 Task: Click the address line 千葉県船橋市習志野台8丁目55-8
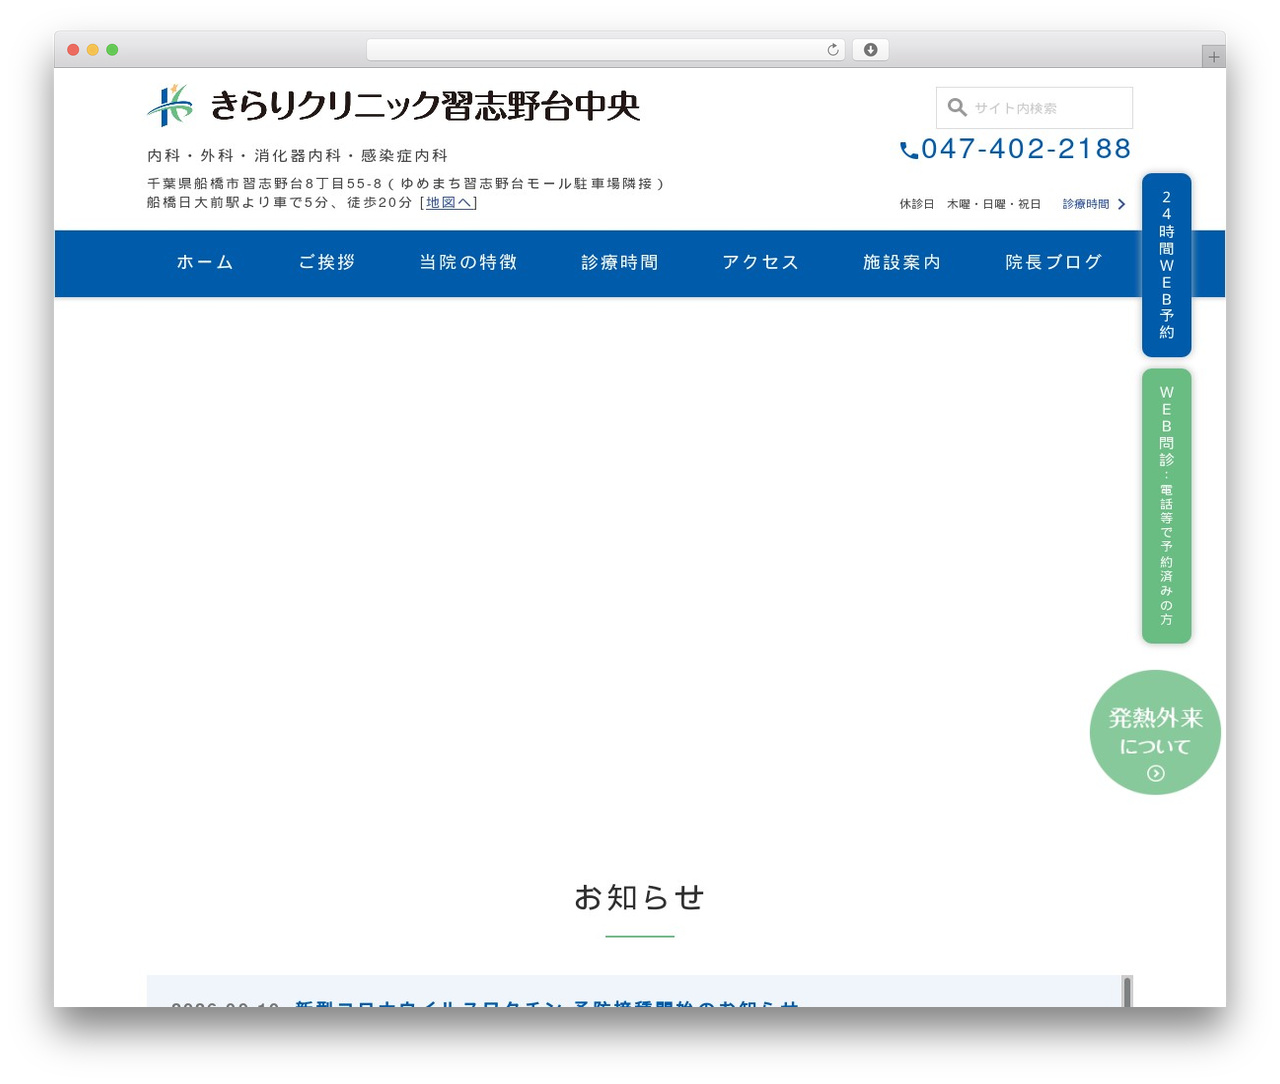click(405, 184)
